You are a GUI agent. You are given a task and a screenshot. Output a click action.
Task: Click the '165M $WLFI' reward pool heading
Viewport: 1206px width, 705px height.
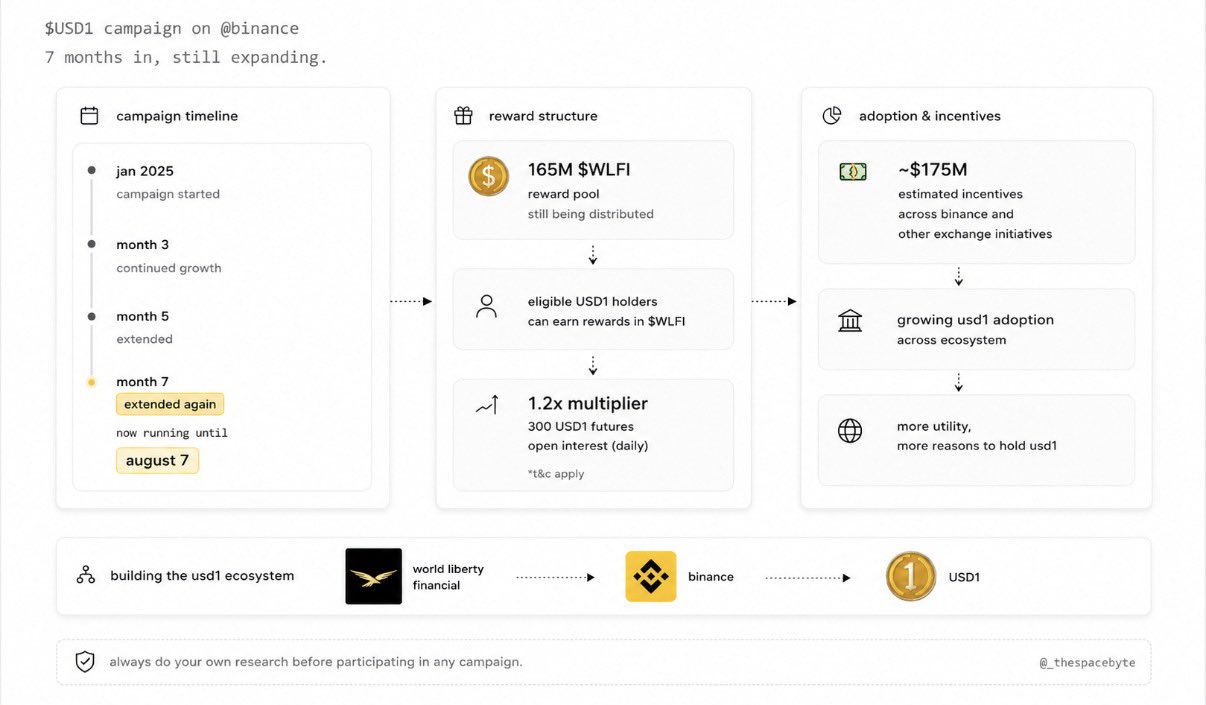pos(579,169)
